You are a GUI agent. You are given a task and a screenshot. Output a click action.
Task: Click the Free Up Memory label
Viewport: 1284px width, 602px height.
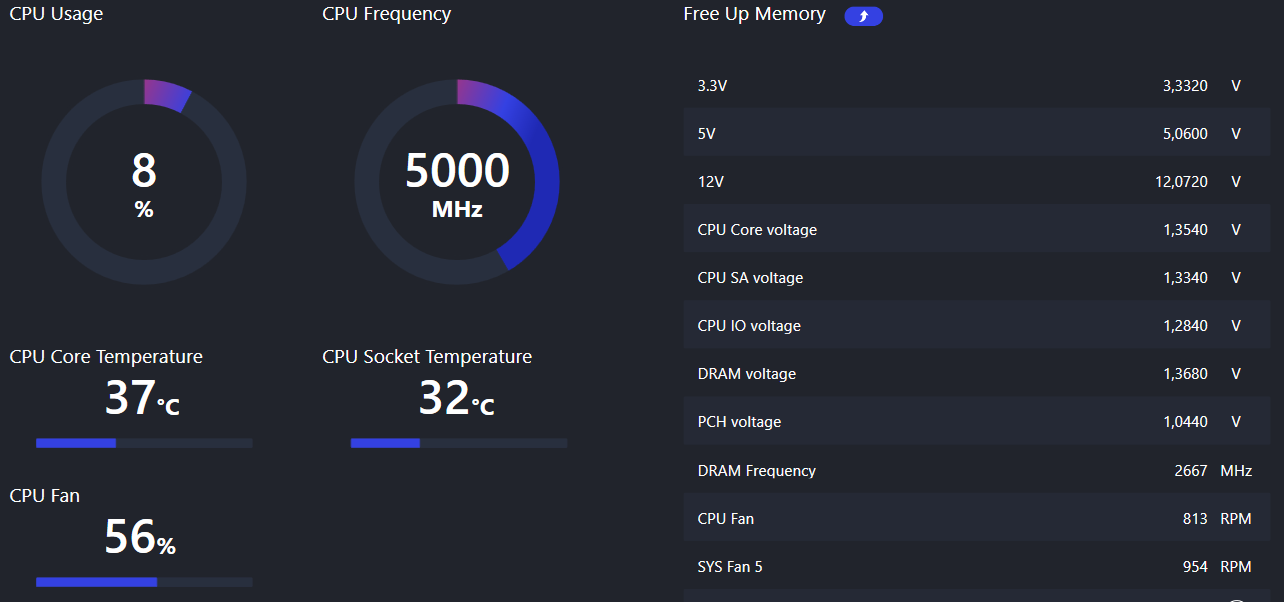[755, 15]
